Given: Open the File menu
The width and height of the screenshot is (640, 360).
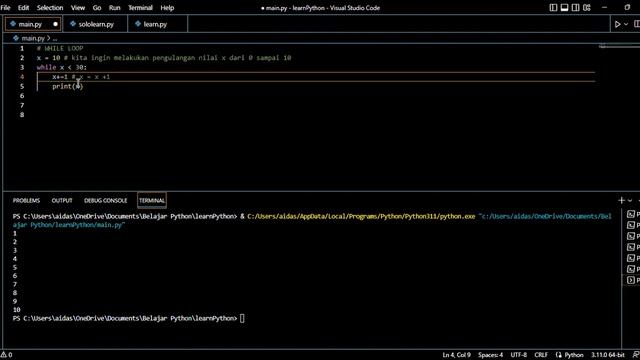Looking at the screenshot, I should [x=5, y=7].
